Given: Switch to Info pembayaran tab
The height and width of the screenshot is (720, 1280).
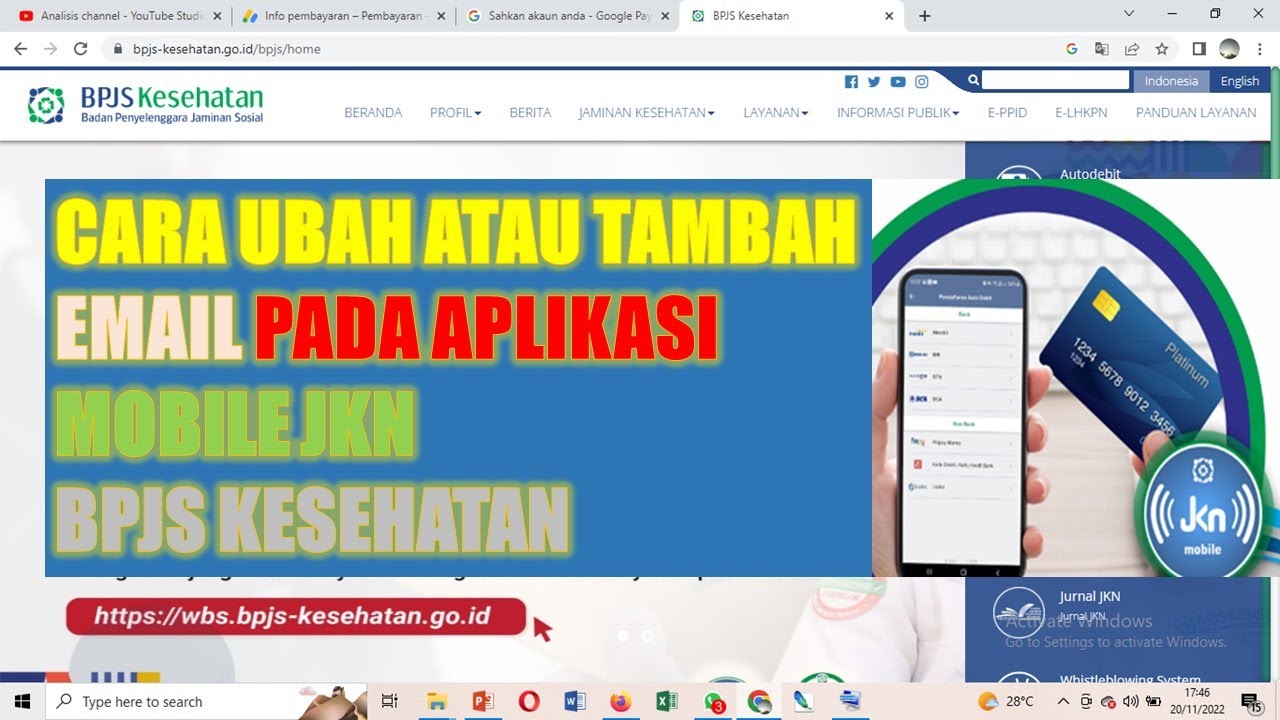Looking at the screenshot, I should coord(343,16).
